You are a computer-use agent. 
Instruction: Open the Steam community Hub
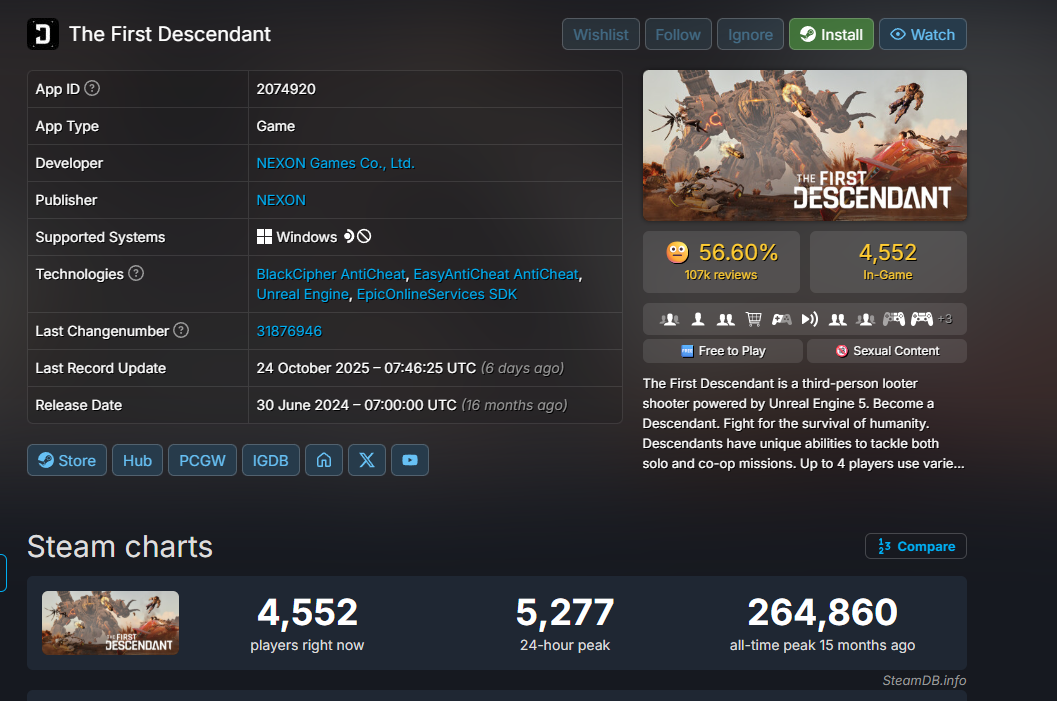tap(138, 460)
